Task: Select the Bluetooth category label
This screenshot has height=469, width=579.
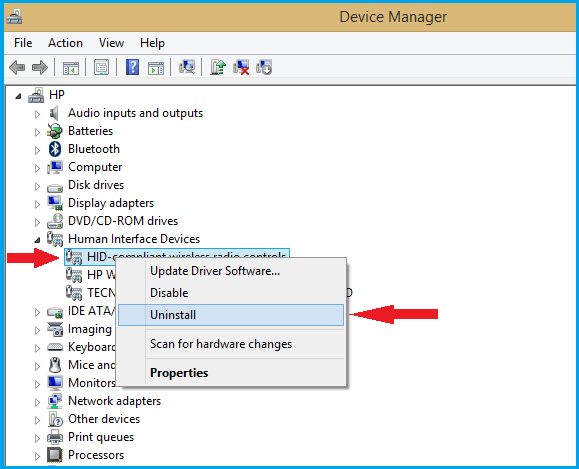Action: 94,149
